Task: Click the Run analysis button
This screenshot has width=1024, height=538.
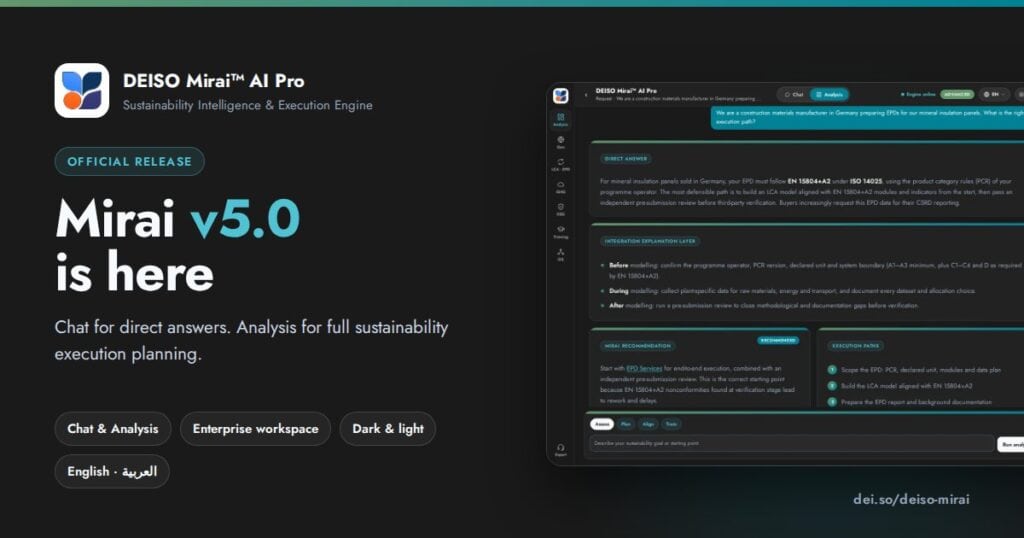Action: [x=1011, y=445]
